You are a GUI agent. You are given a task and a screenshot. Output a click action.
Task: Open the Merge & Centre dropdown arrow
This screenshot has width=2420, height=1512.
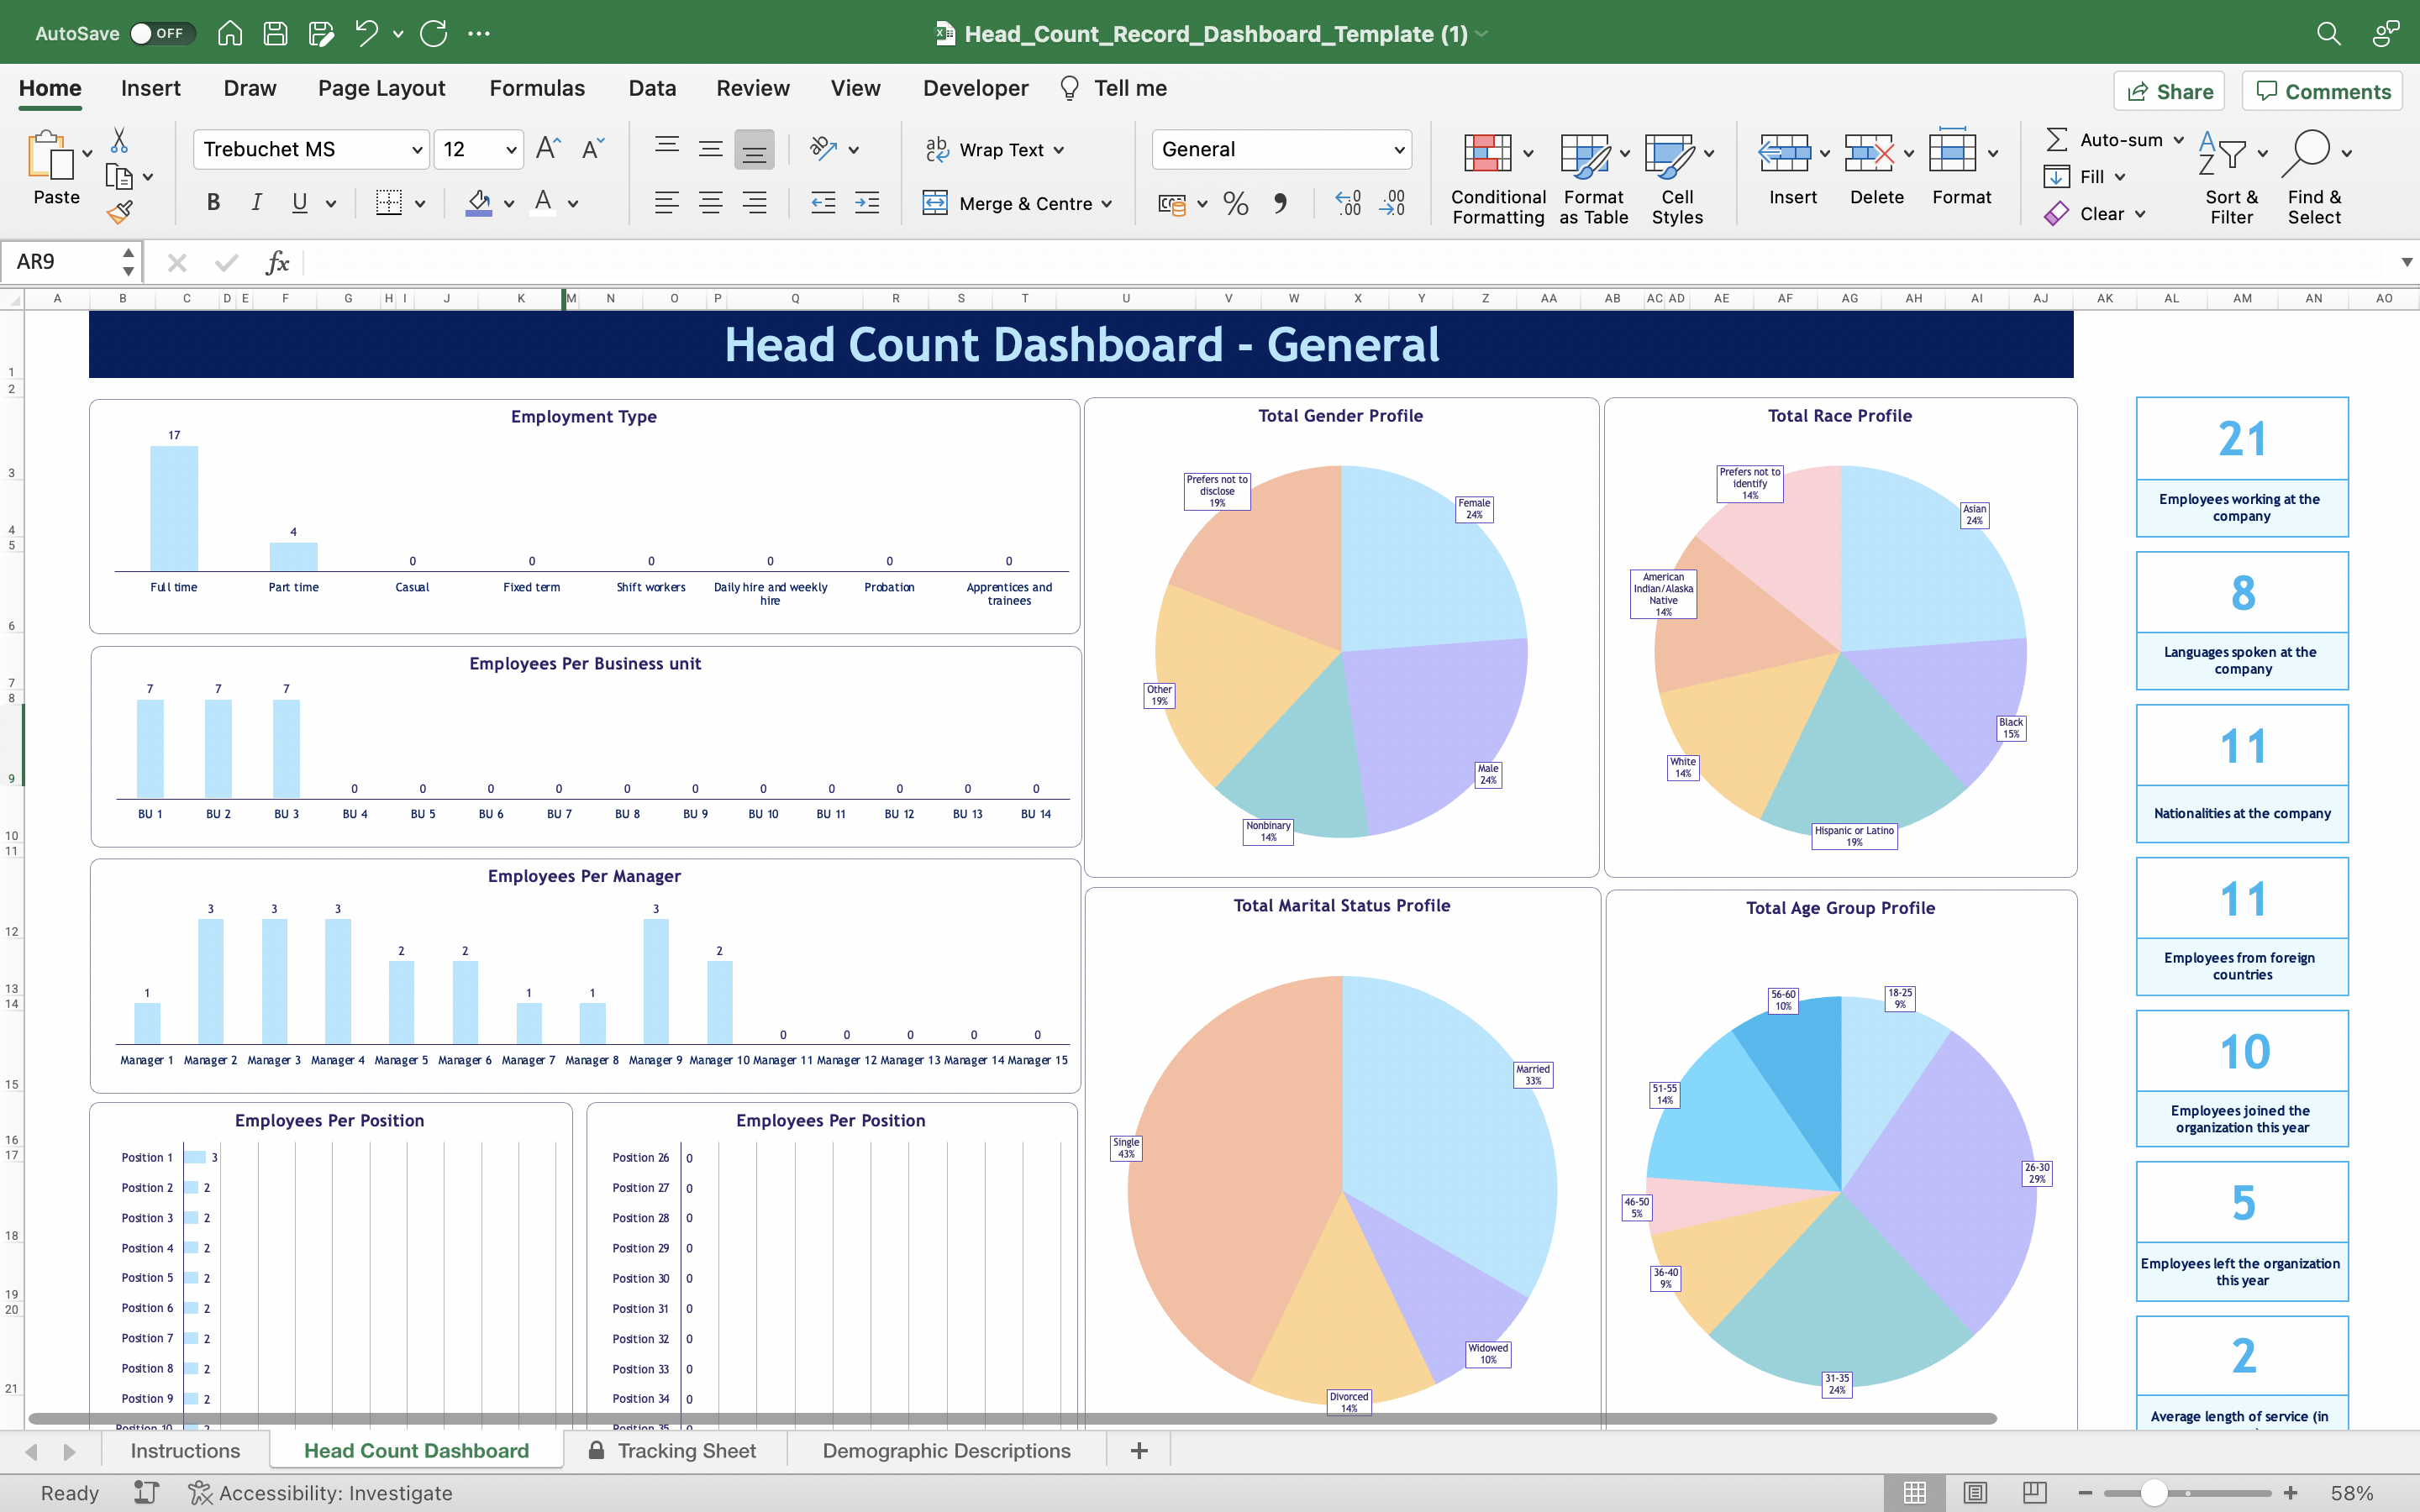point(1107,204)
